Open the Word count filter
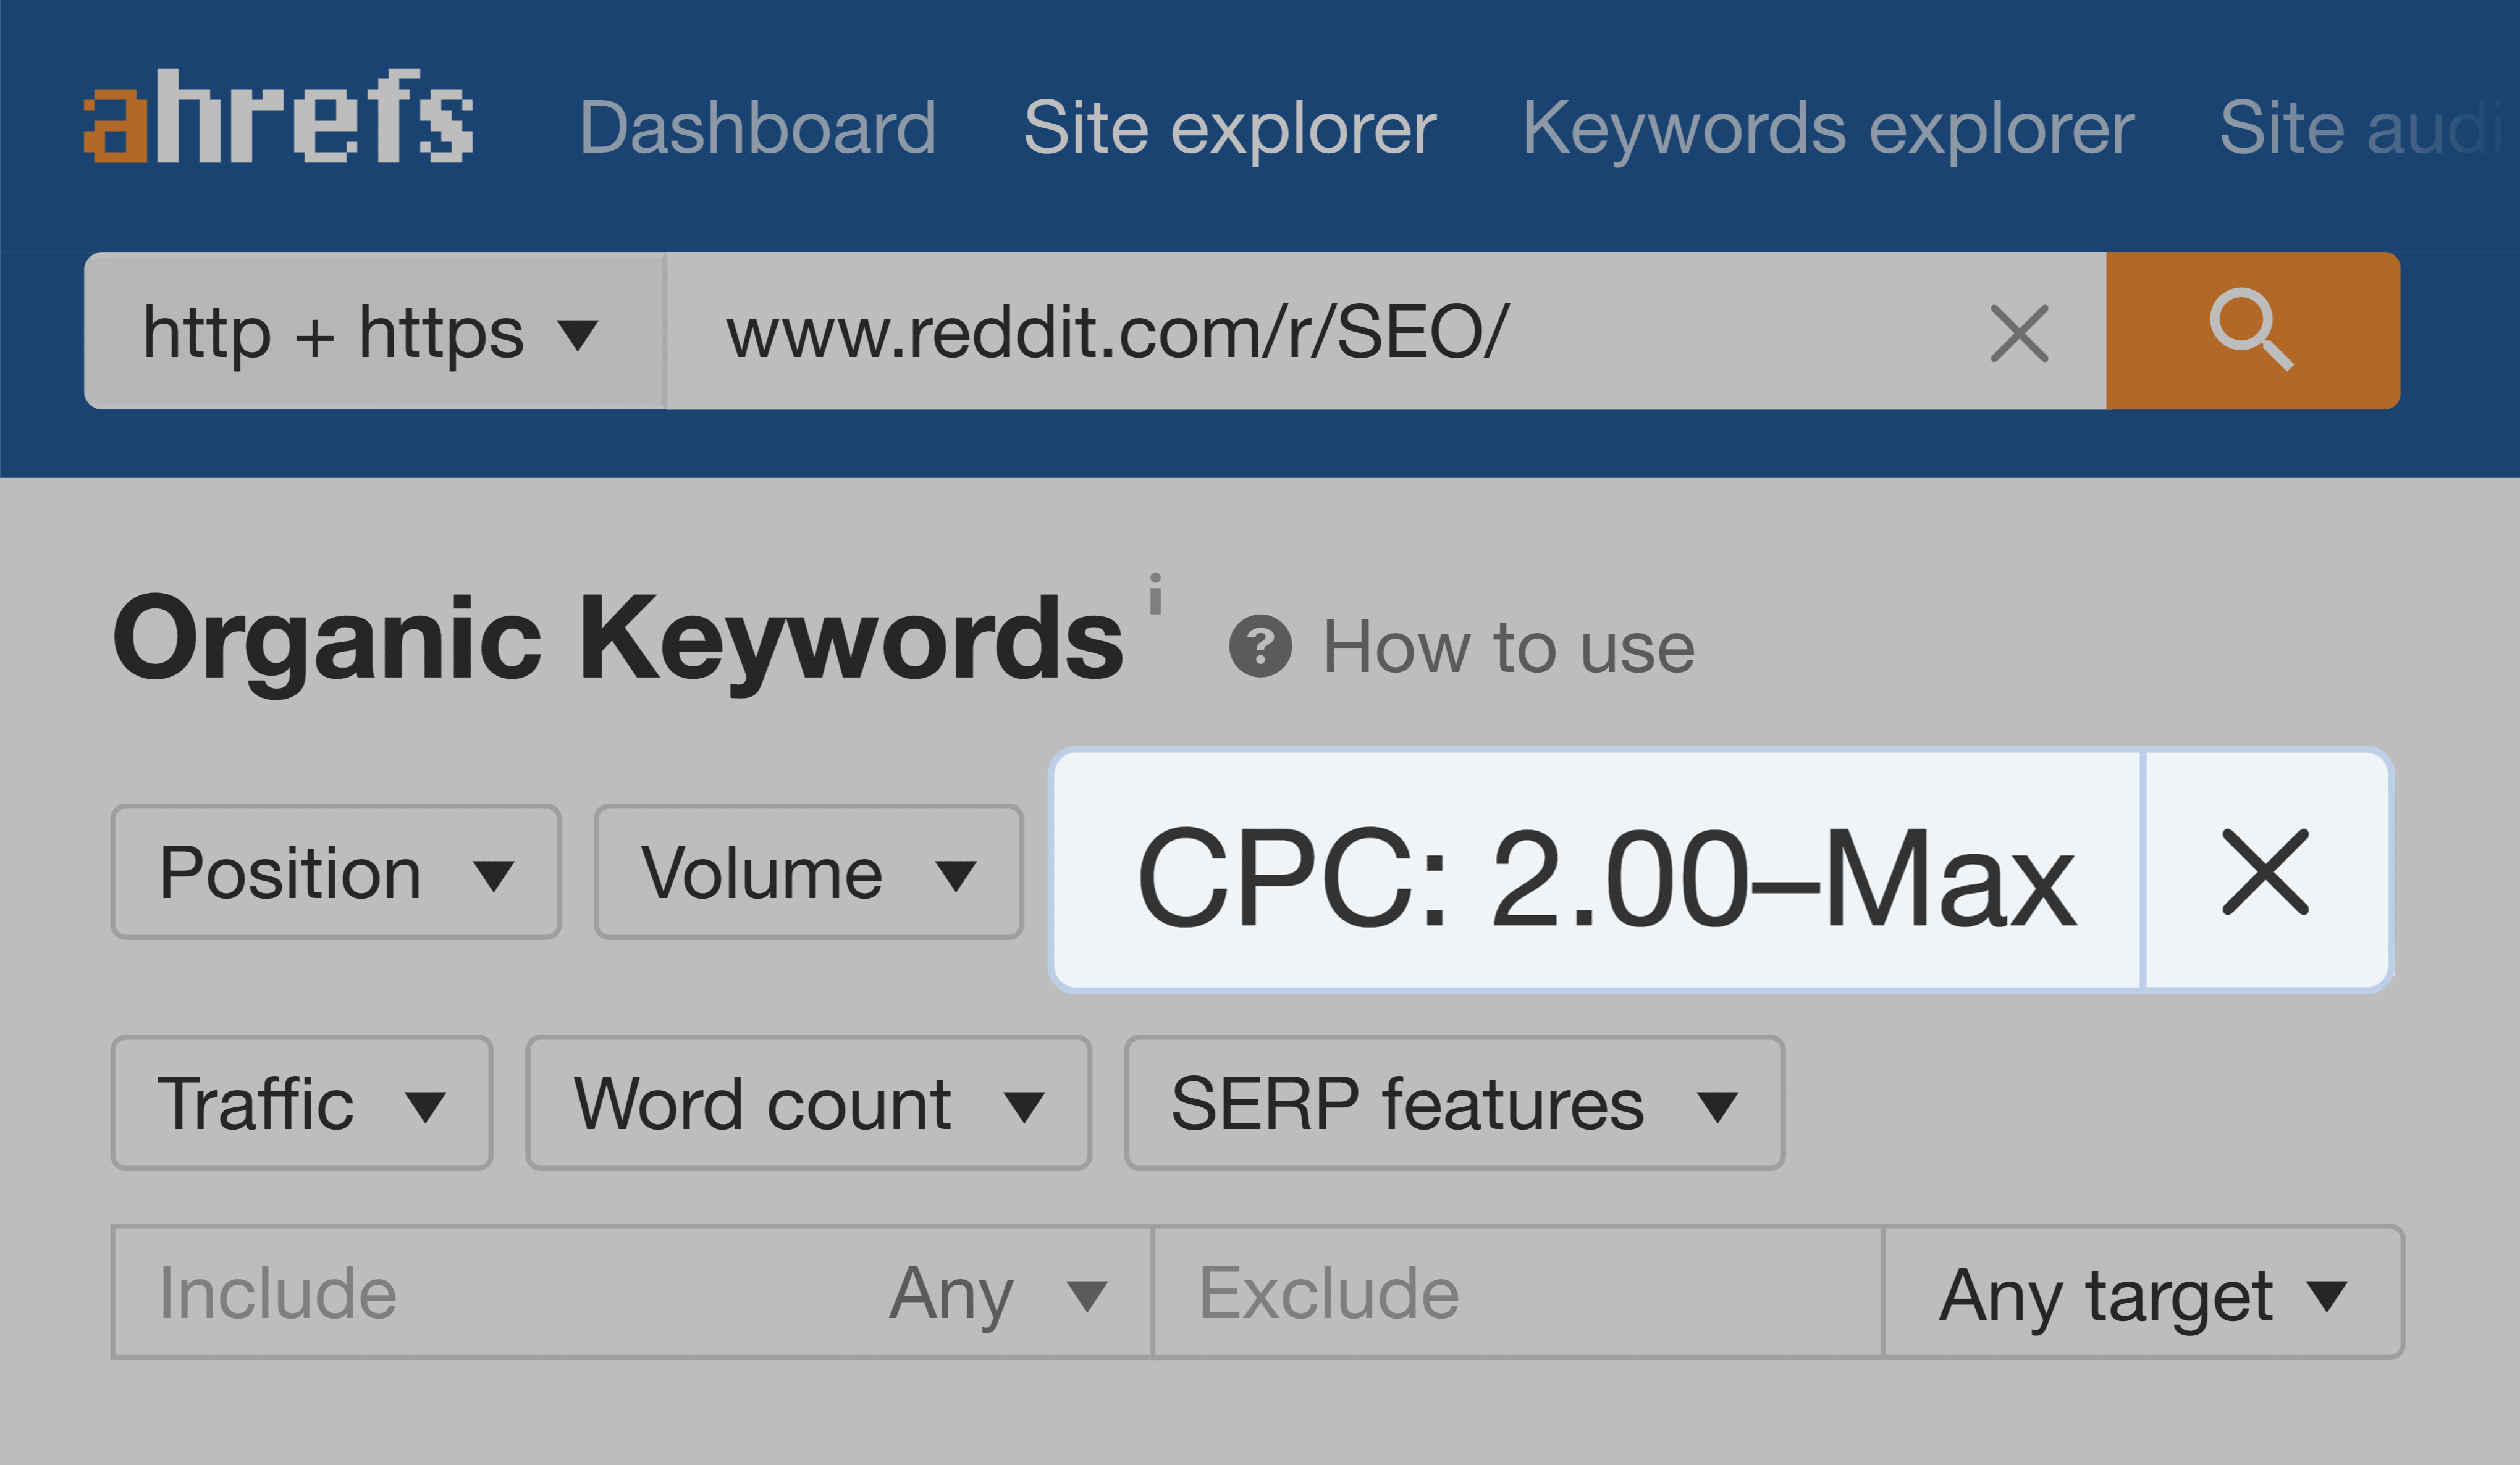Viewport: 2520px width, 1465px height. tap(808, 1103)
